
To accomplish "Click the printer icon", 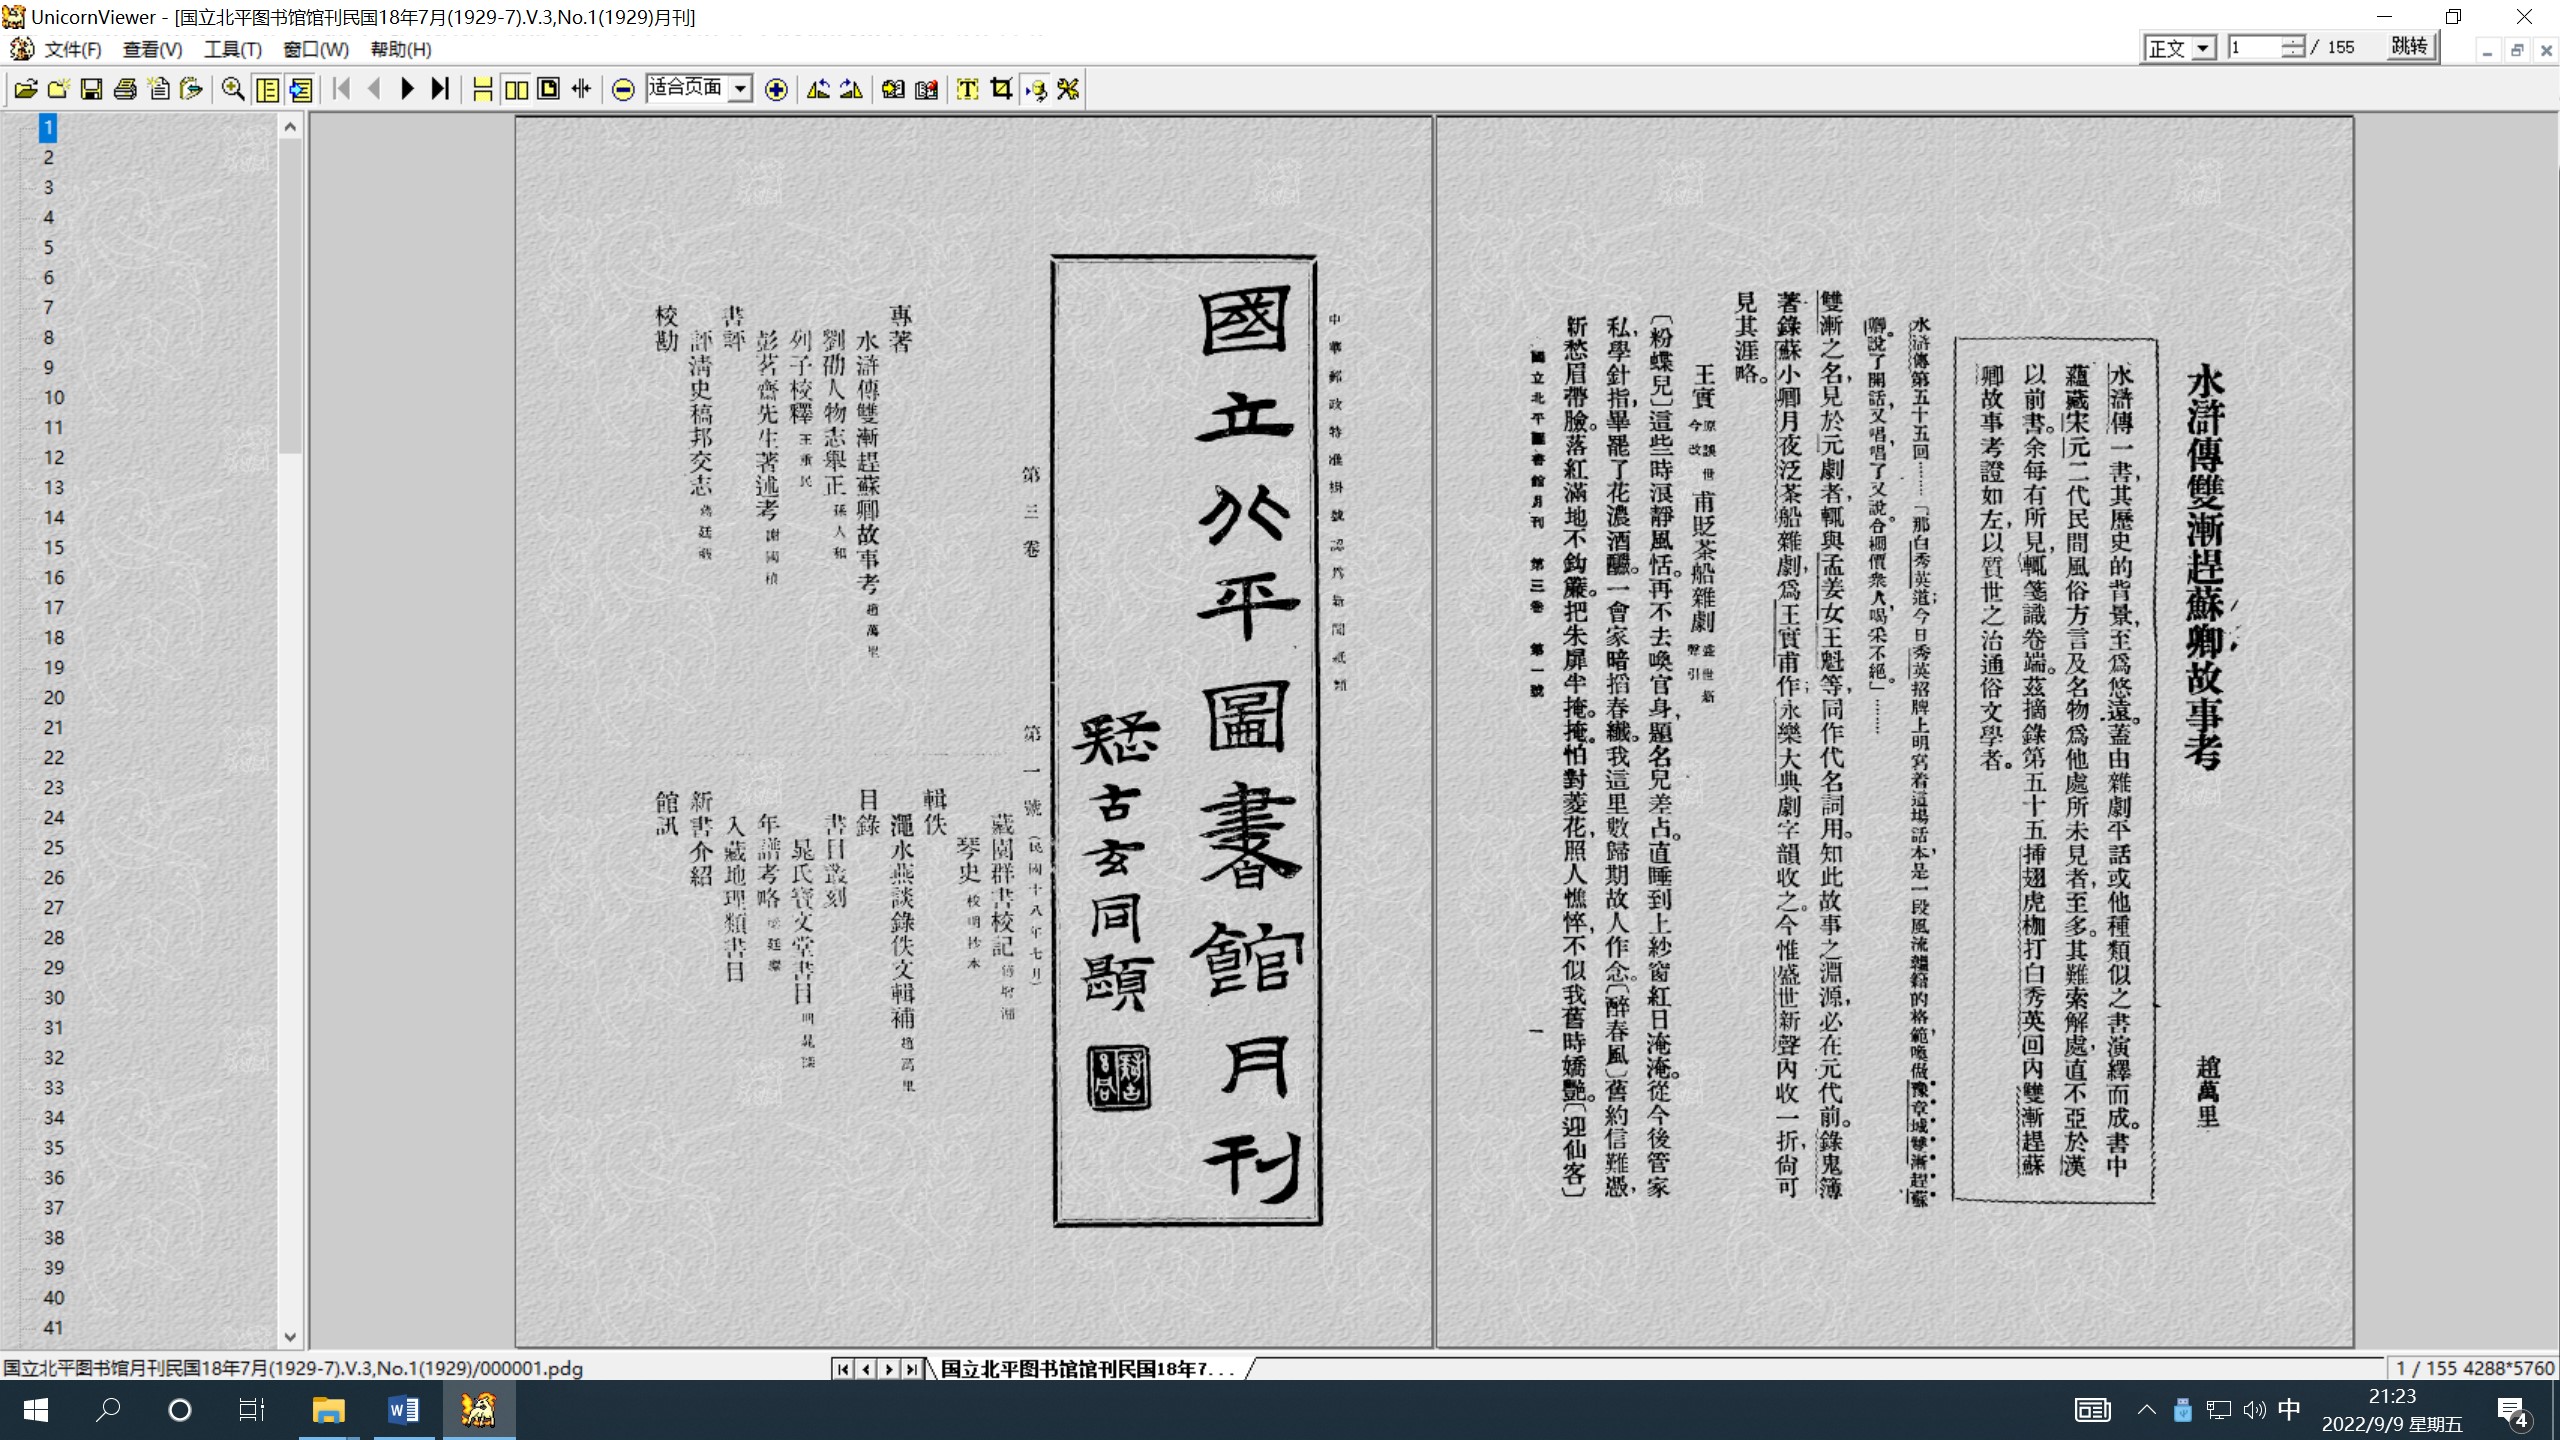I will [125, 89].
